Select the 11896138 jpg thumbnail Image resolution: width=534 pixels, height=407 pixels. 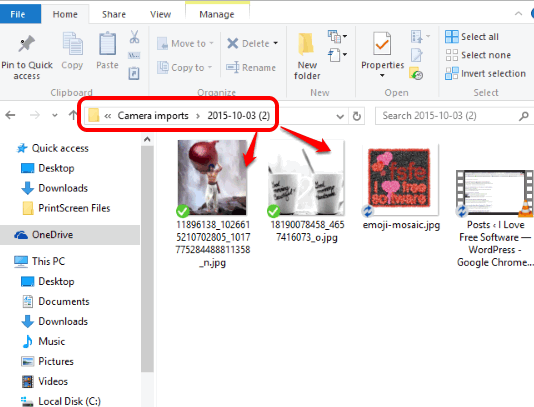(212, 177)
